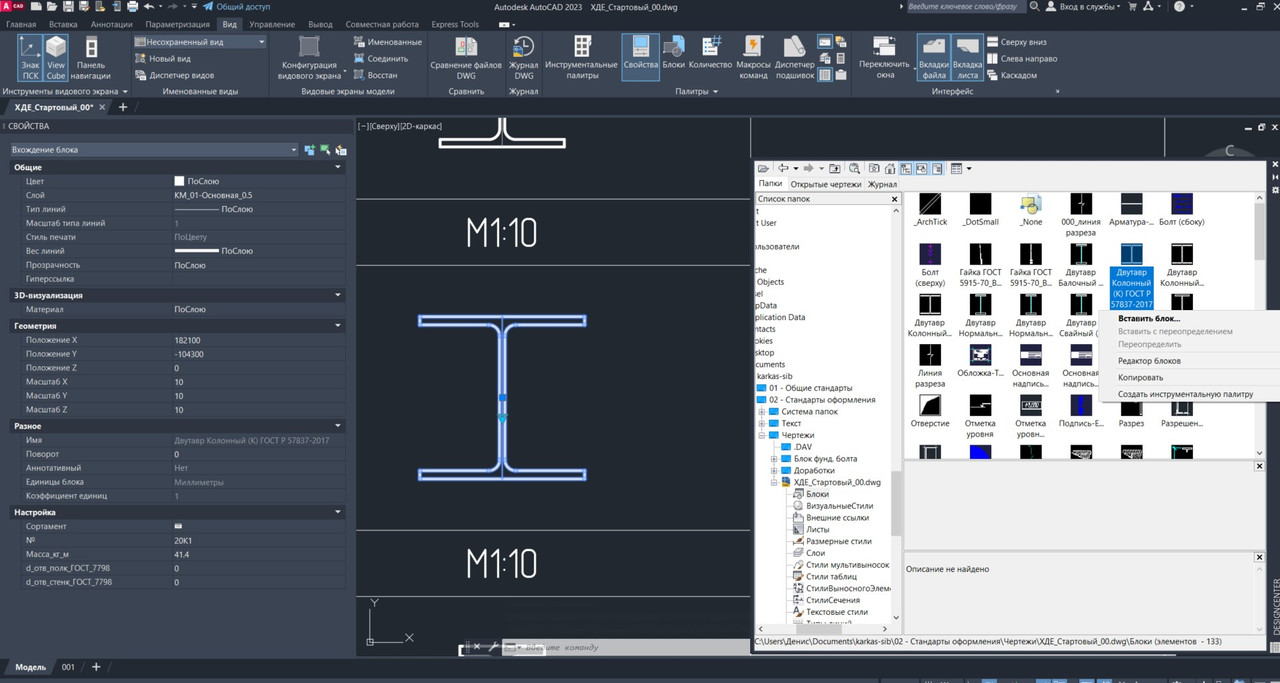Open Сравнение файлов DWG tool
Viewport: 1280px width, 683px height.
(x=466, y=59)
